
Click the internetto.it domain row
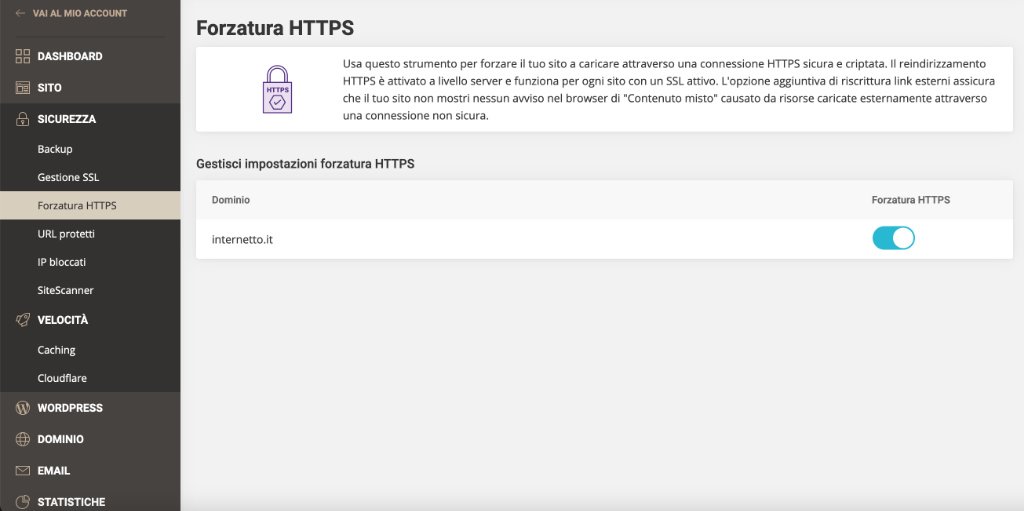tap(604, 239)
